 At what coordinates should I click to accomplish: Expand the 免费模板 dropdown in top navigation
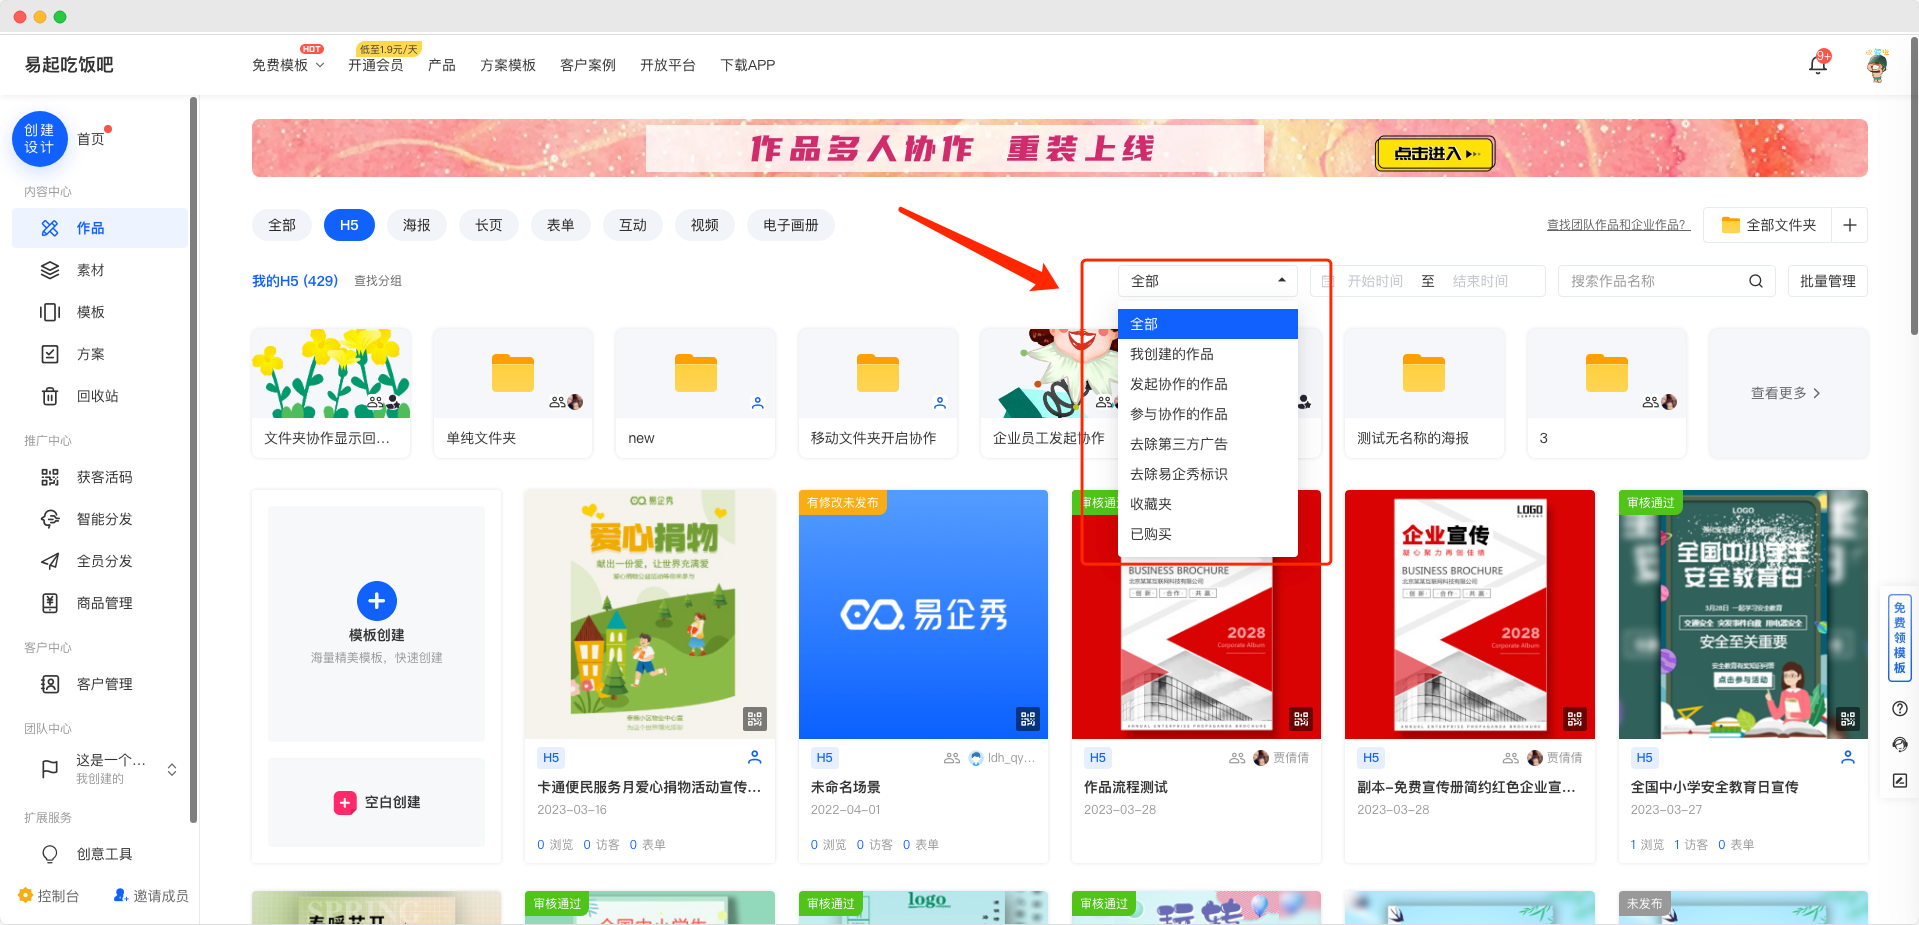[x=288, y=66]
